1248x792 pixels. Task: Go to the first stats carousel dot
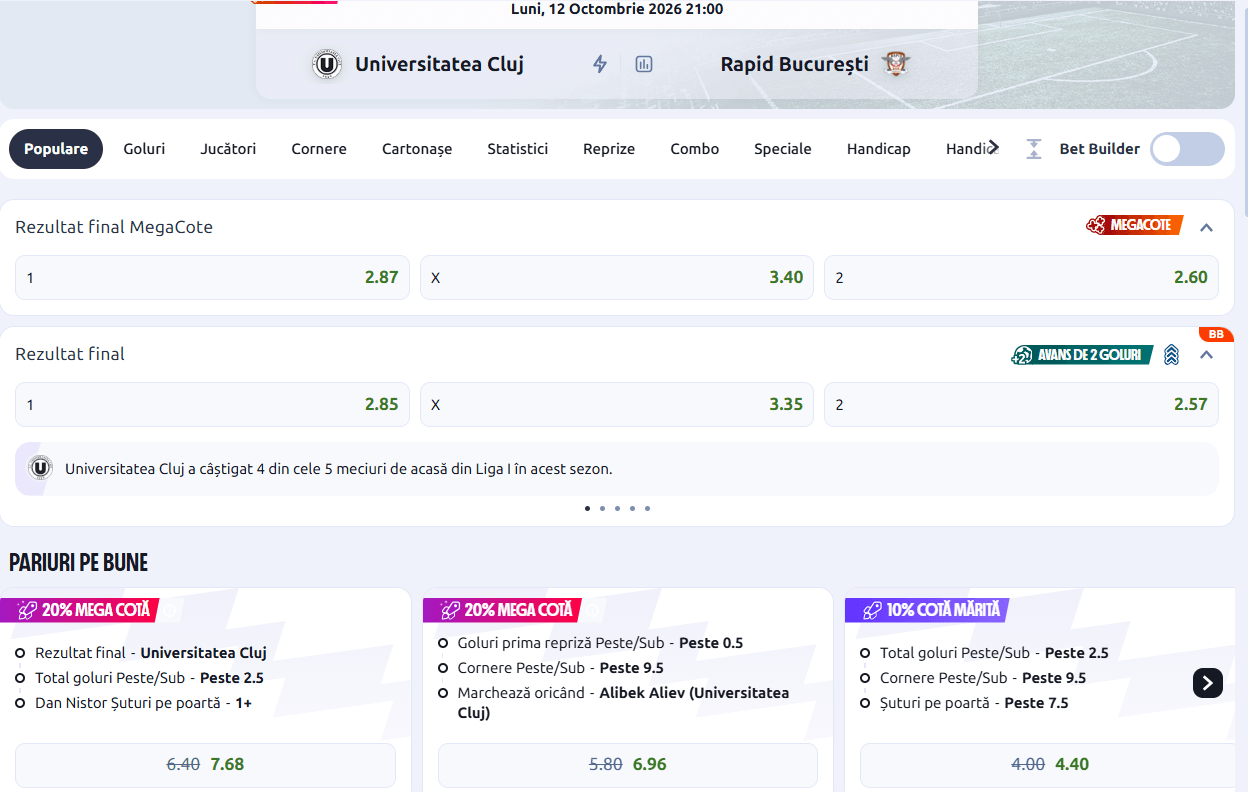587,508
